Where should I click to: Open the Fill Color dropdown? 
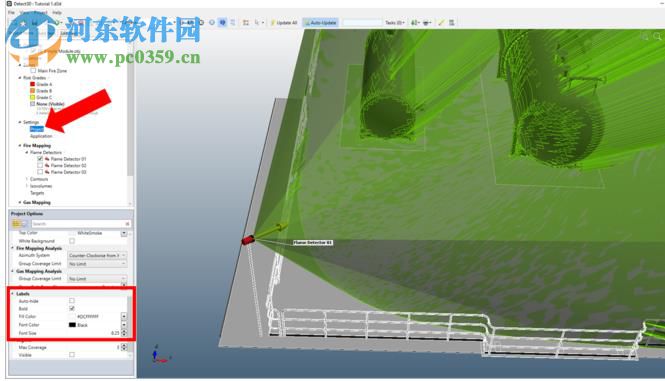click(124, 317)
